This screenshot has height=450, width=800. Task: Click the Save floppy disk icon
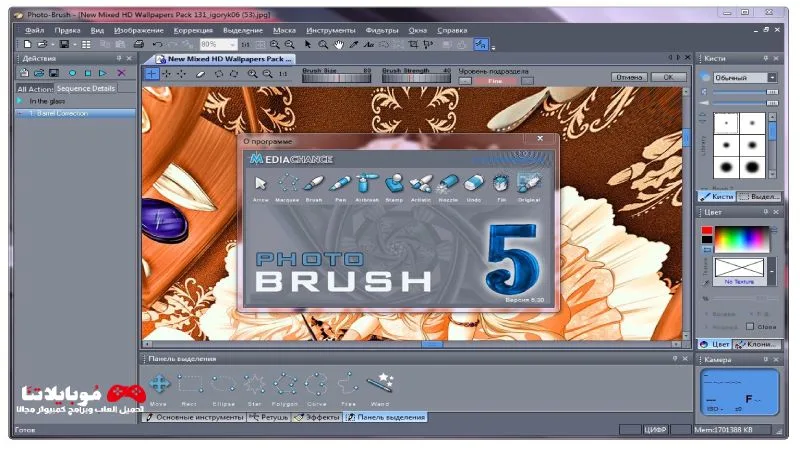[x=64, y=44]
